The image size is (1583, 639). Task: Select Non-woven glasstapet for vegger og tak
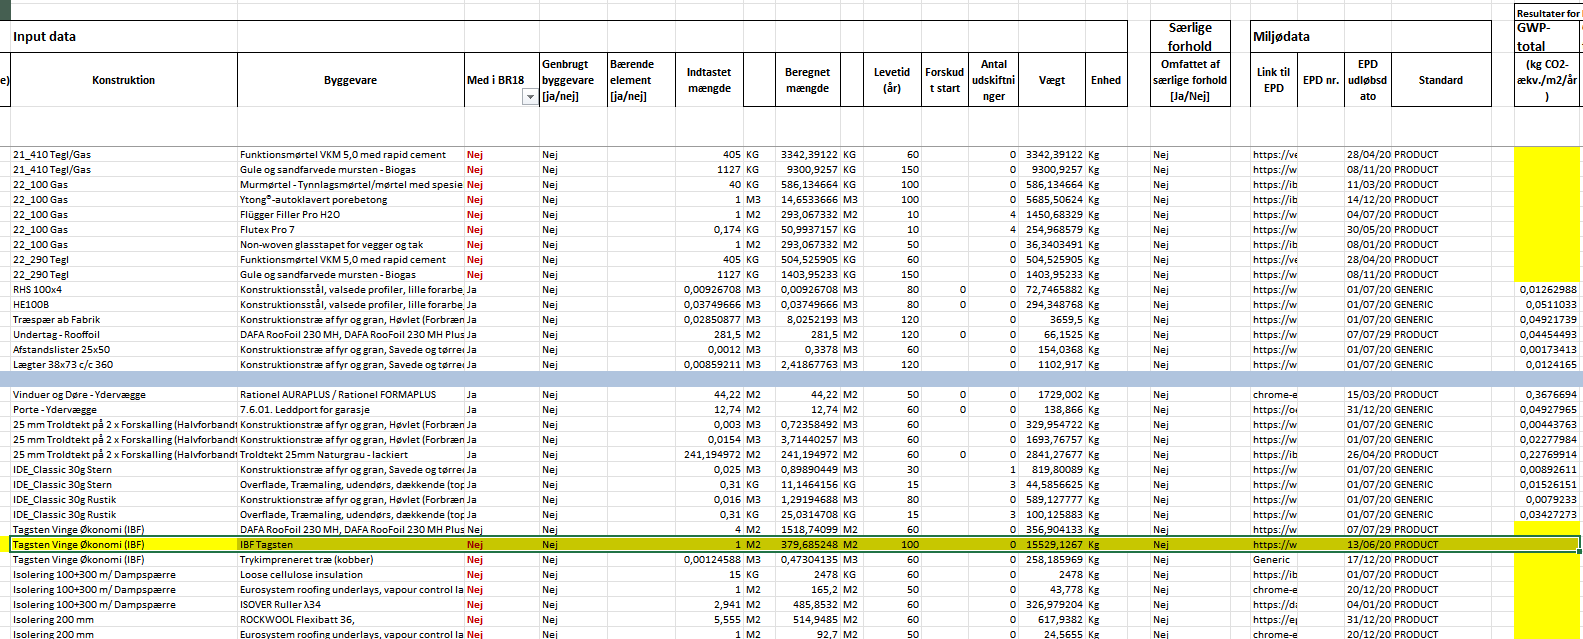351,245
